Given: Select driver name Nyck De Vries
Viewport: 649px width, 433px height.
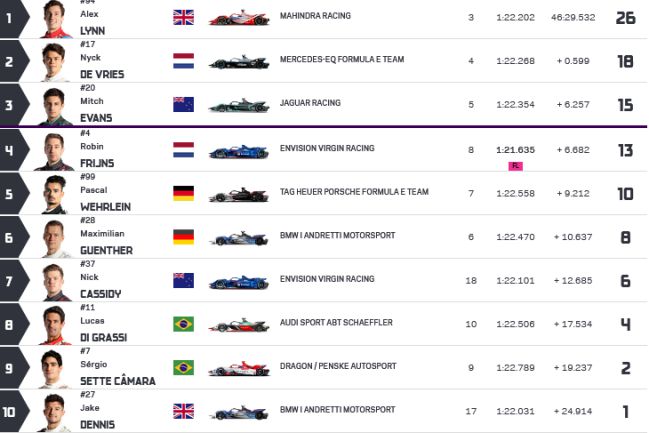Looking at the screenshot, I should click(x=102, y=66).
